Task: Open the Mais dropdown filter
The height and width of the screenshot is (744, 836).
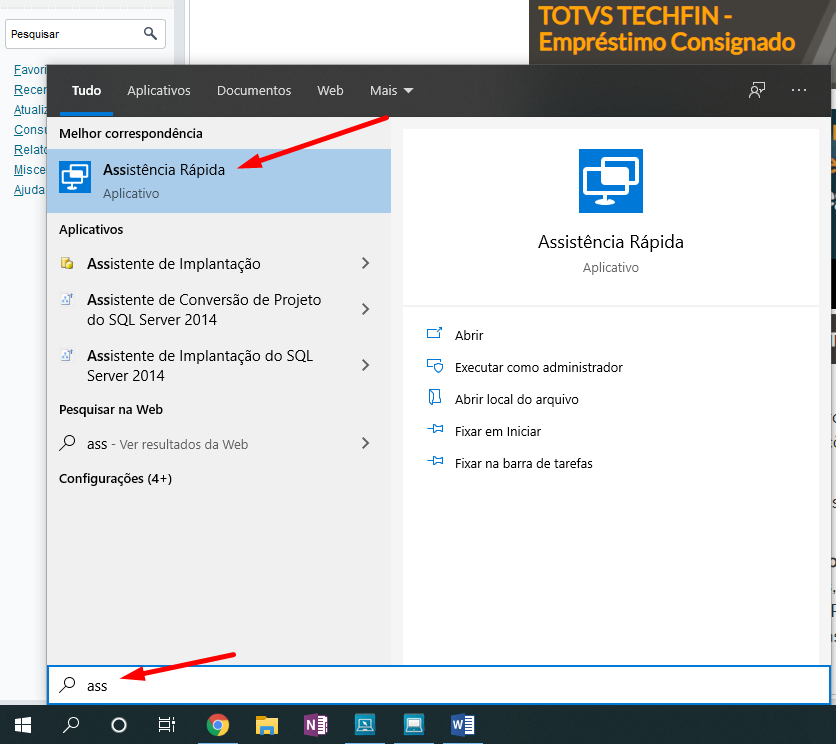Action: coord(391,91)
